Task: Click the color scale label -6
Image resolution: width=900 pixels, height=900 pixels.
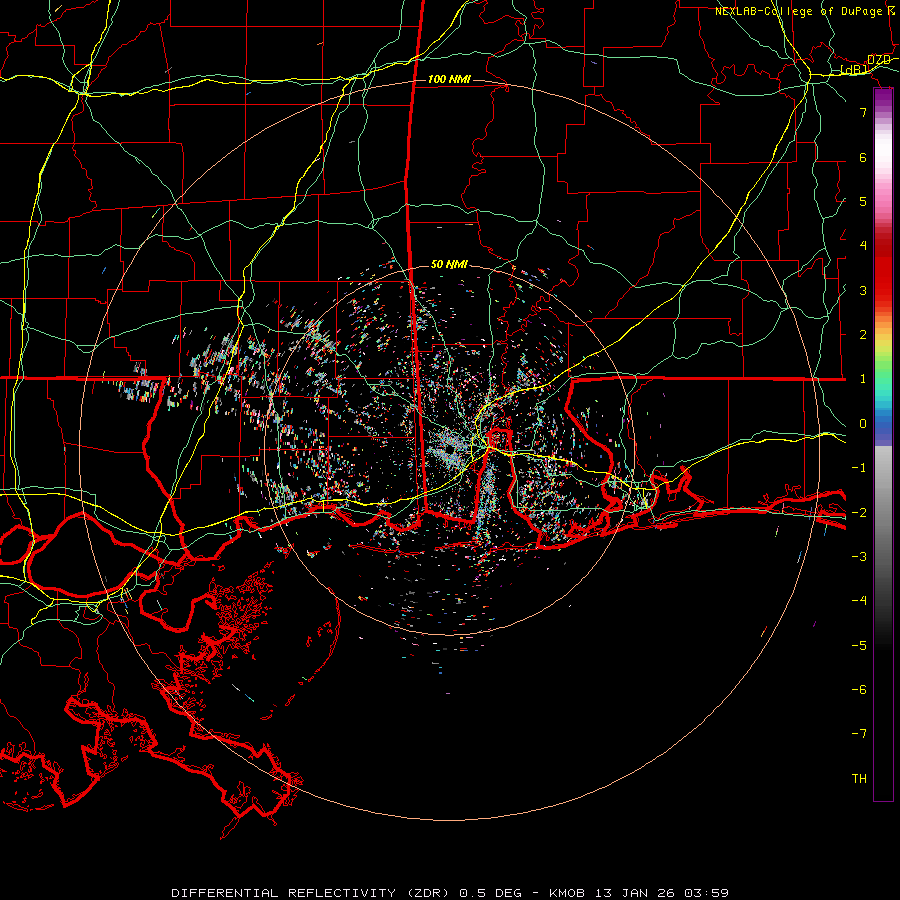Action: [859, 690]
